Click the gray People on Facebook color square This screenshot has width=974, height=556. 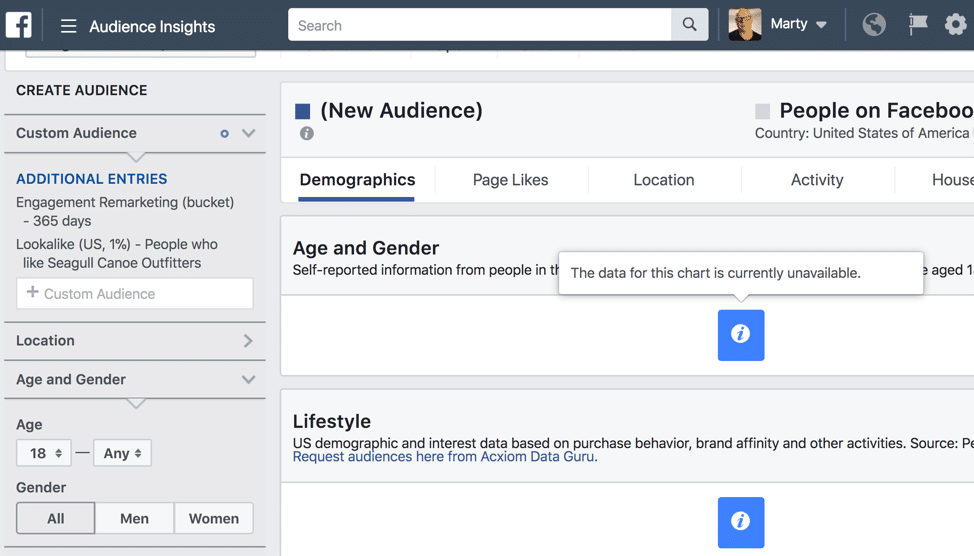(762, 111)
